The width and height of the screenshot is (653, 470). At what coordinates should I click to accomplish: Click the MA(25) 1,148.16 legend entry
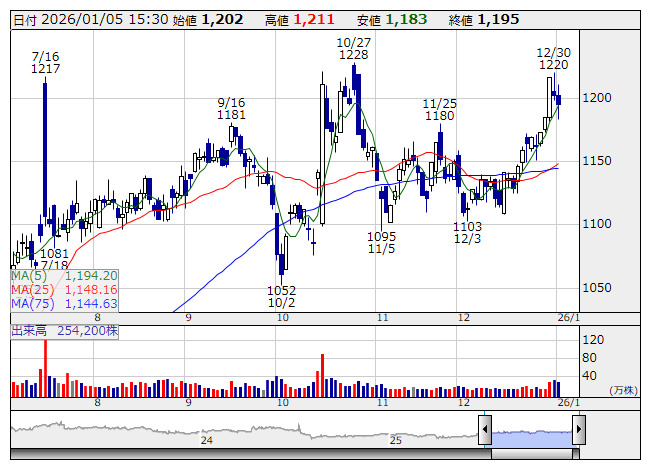(x=64, y=289)
